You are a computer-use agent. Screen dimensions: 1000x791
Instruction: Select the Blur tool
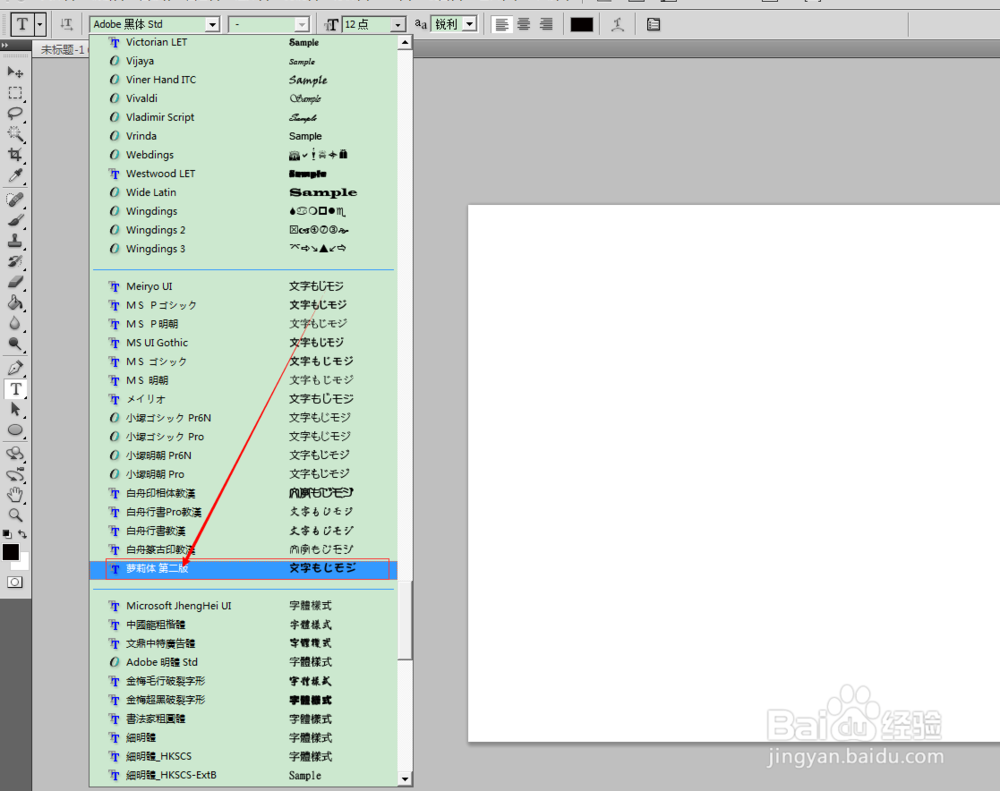[x=15, y=323]
